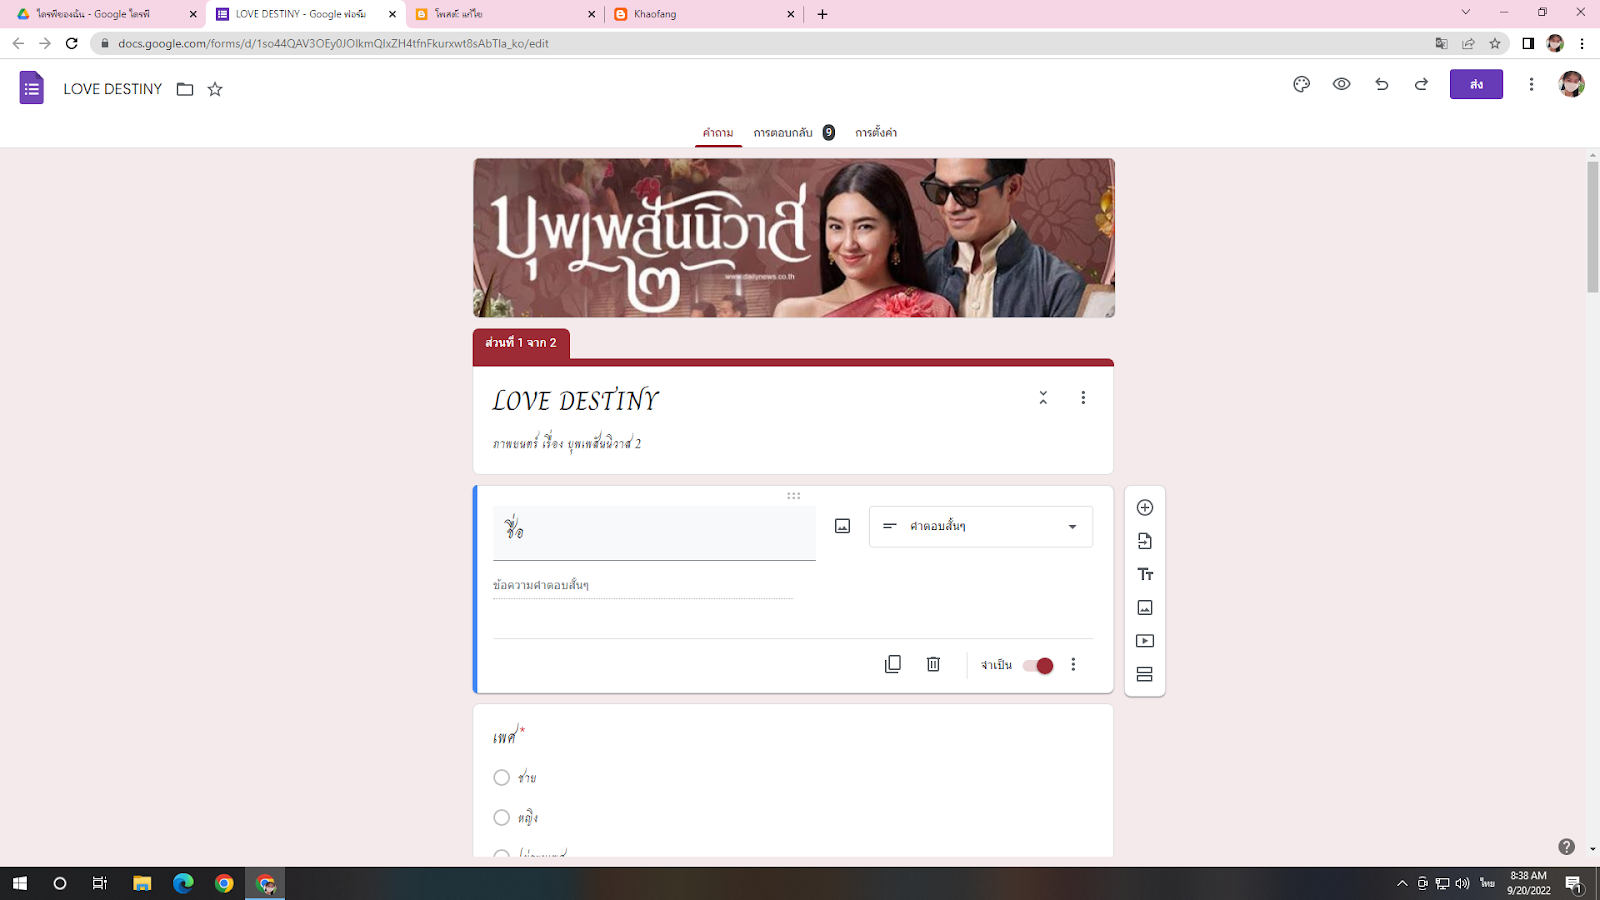This screenshot has height=900, width=1600.
Task: Show hidden system tray icons
Action: click(1402, 883)
